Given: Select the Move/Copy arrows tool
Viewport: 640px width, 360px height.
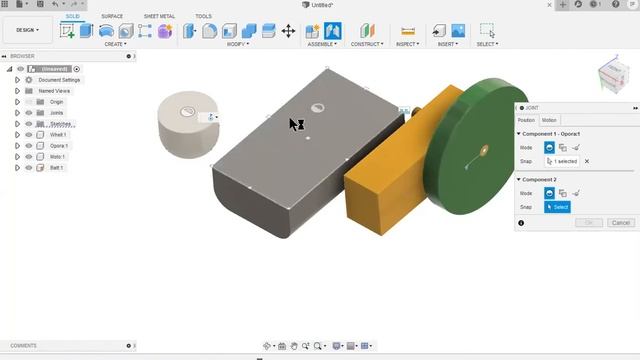Looking at the screenshot, I should (289, 31).
